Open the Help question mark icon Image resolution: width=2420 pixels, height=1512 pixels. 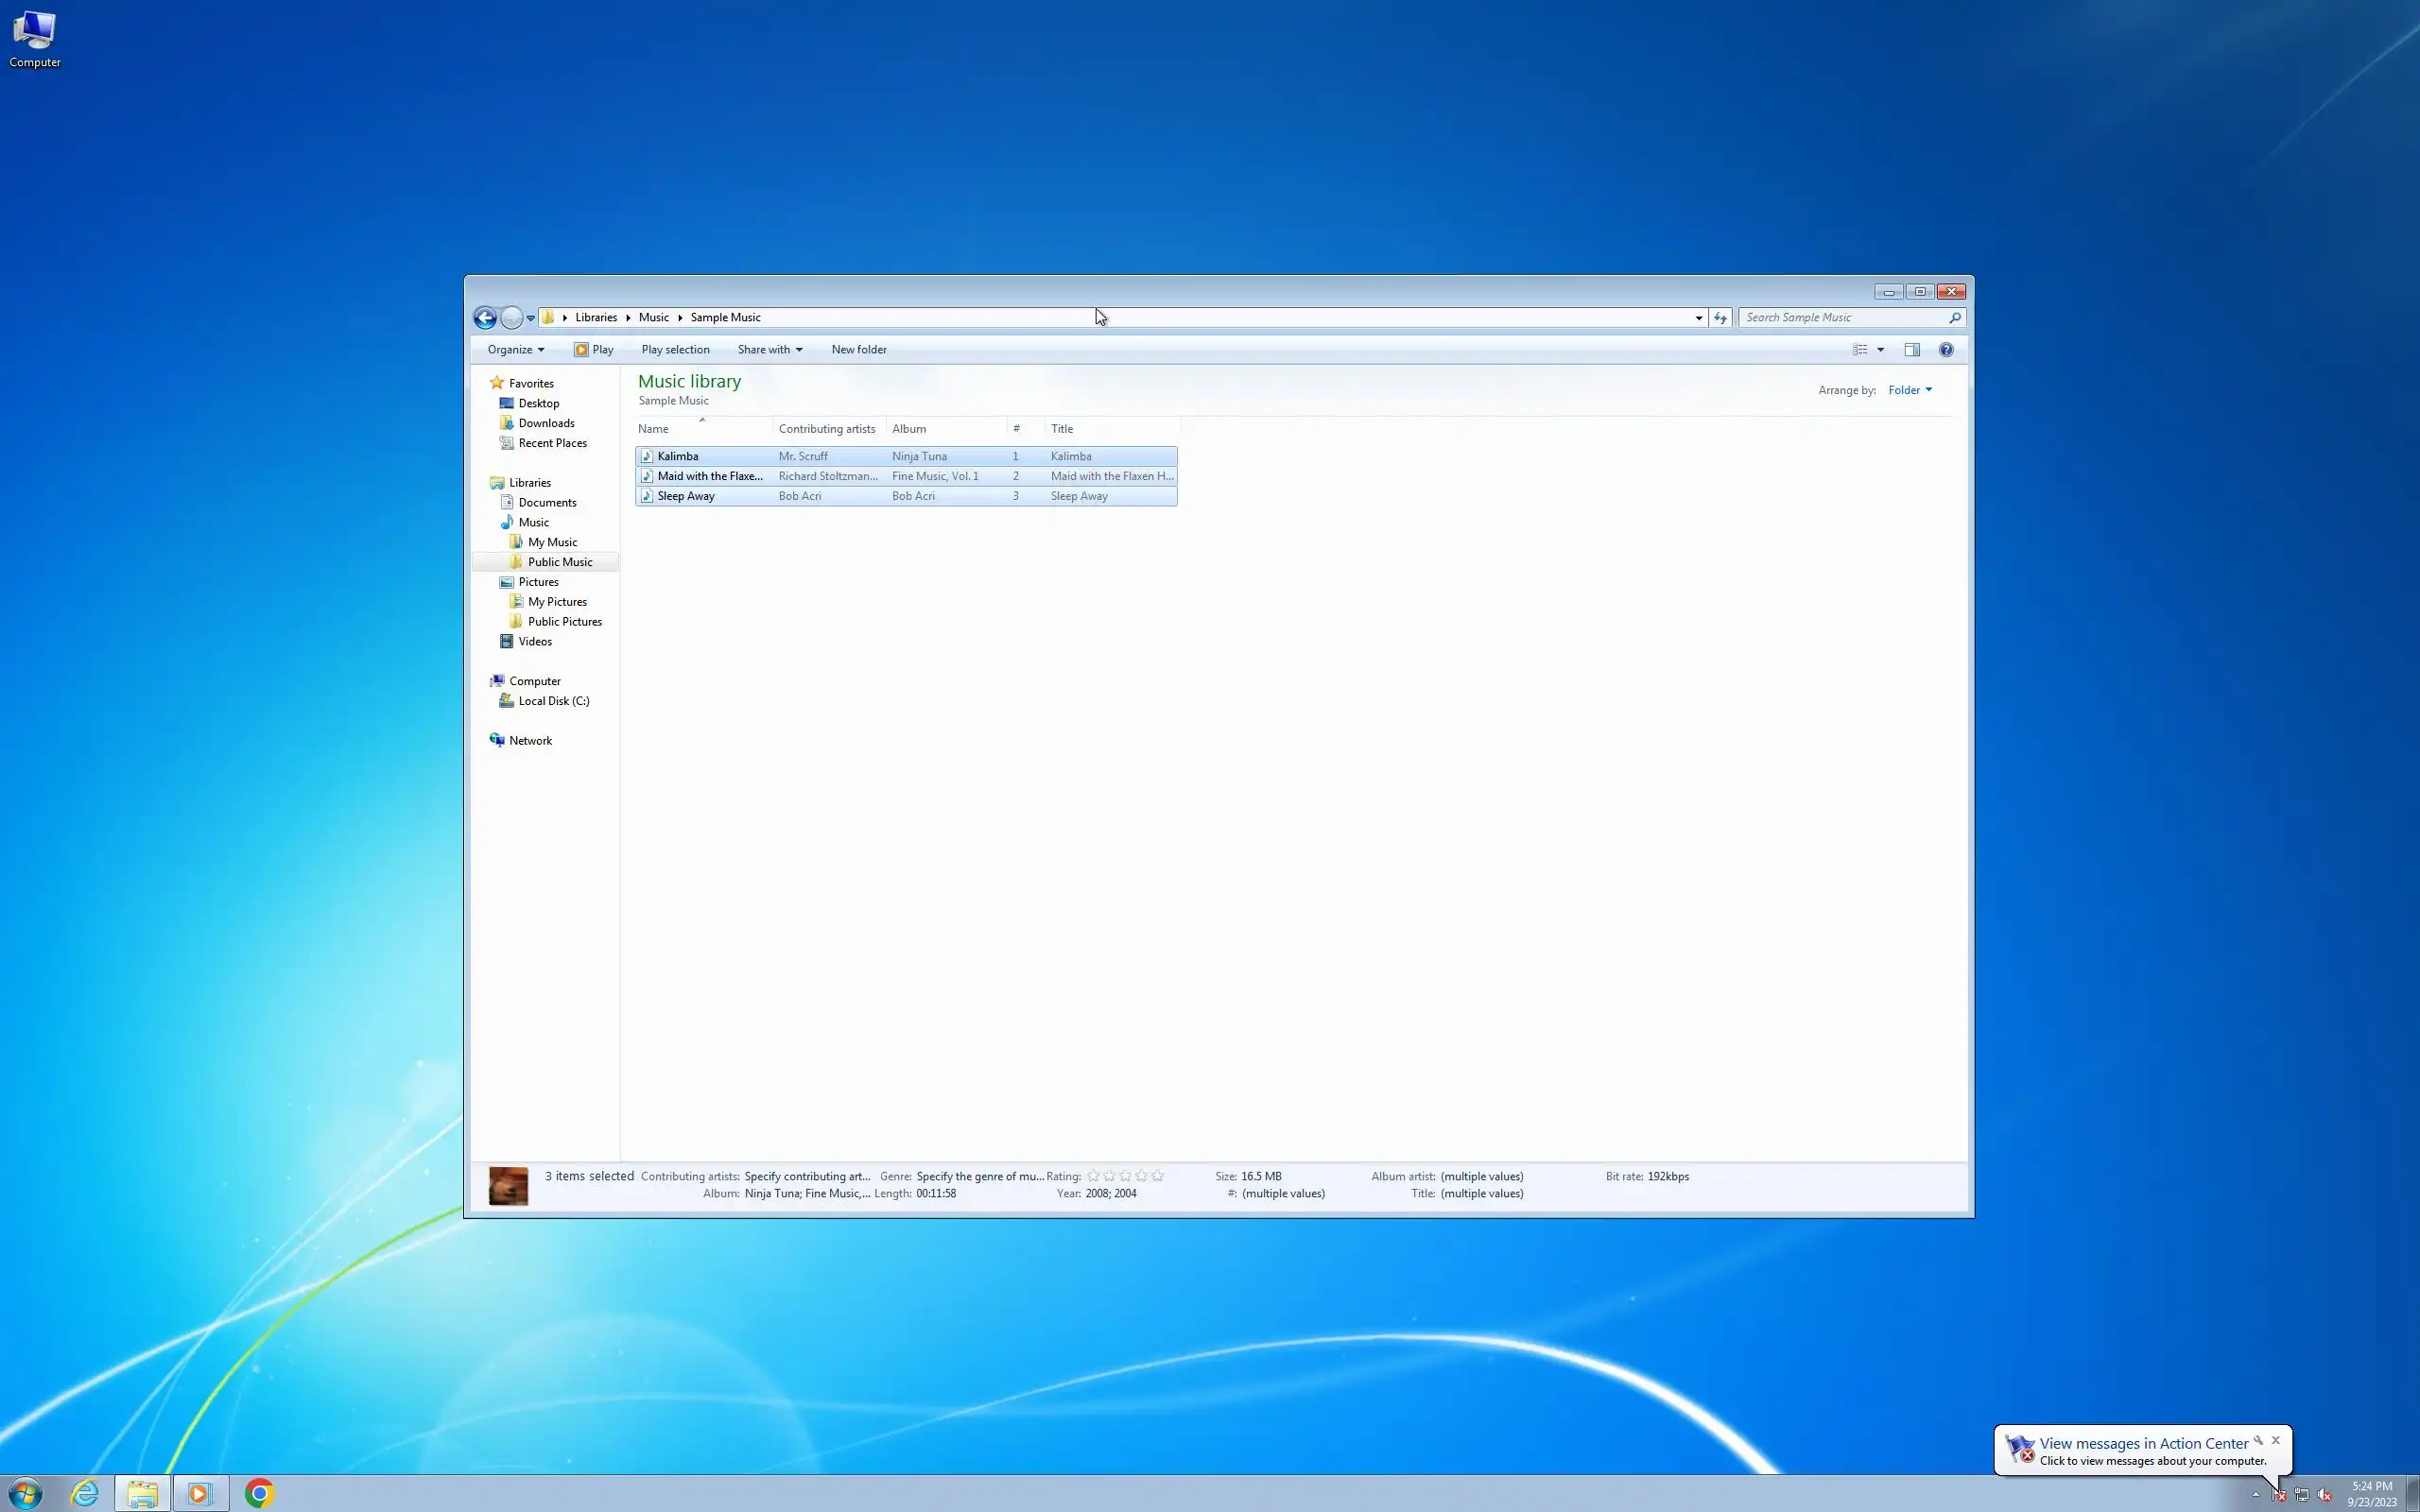pos(1945,350)
